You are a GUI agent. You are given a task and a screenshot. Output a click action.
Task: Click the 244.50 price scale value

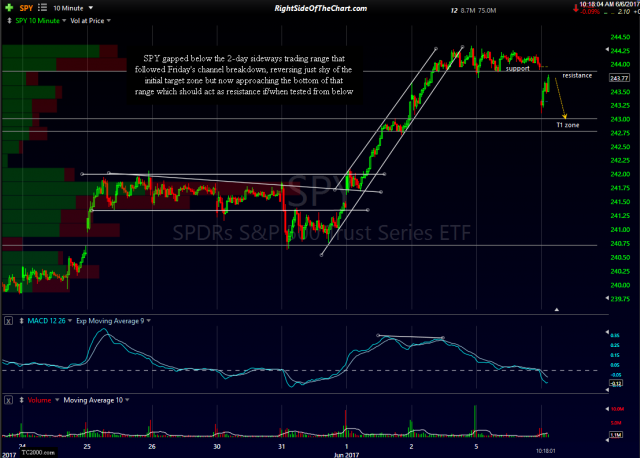click(620, 37)
